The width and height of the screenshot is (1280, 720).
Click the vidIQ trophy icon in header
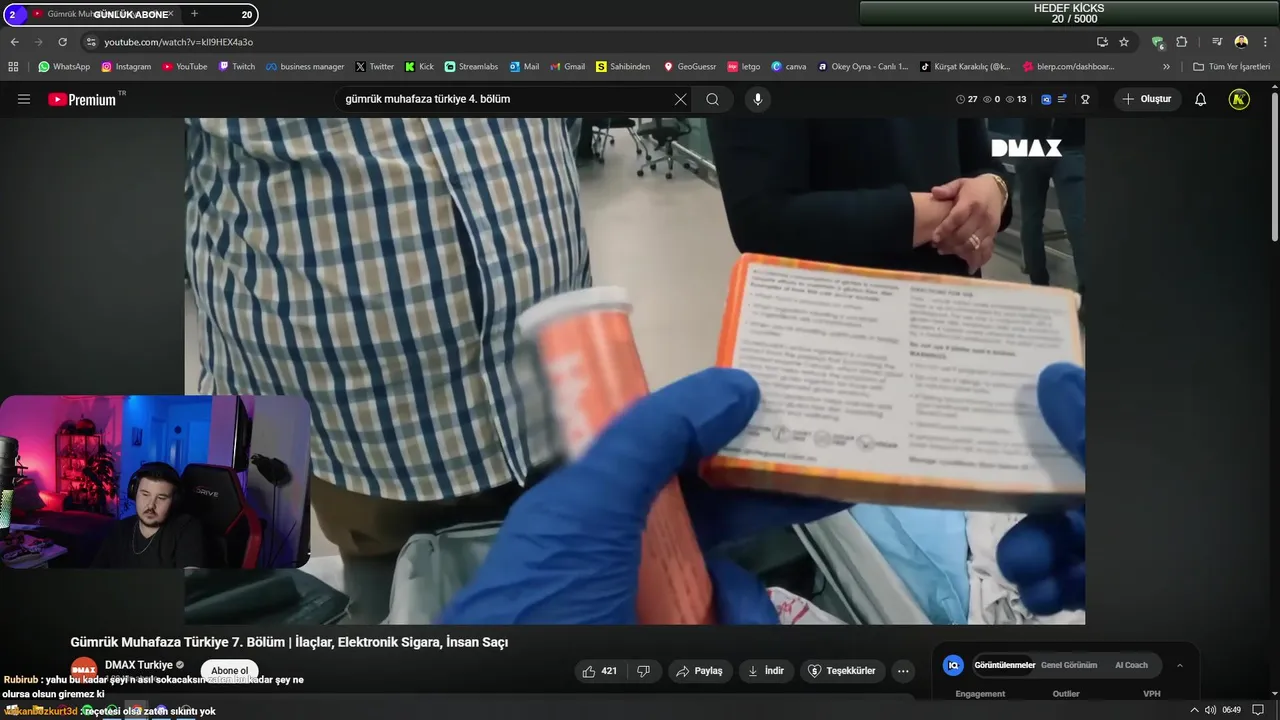1085,99
